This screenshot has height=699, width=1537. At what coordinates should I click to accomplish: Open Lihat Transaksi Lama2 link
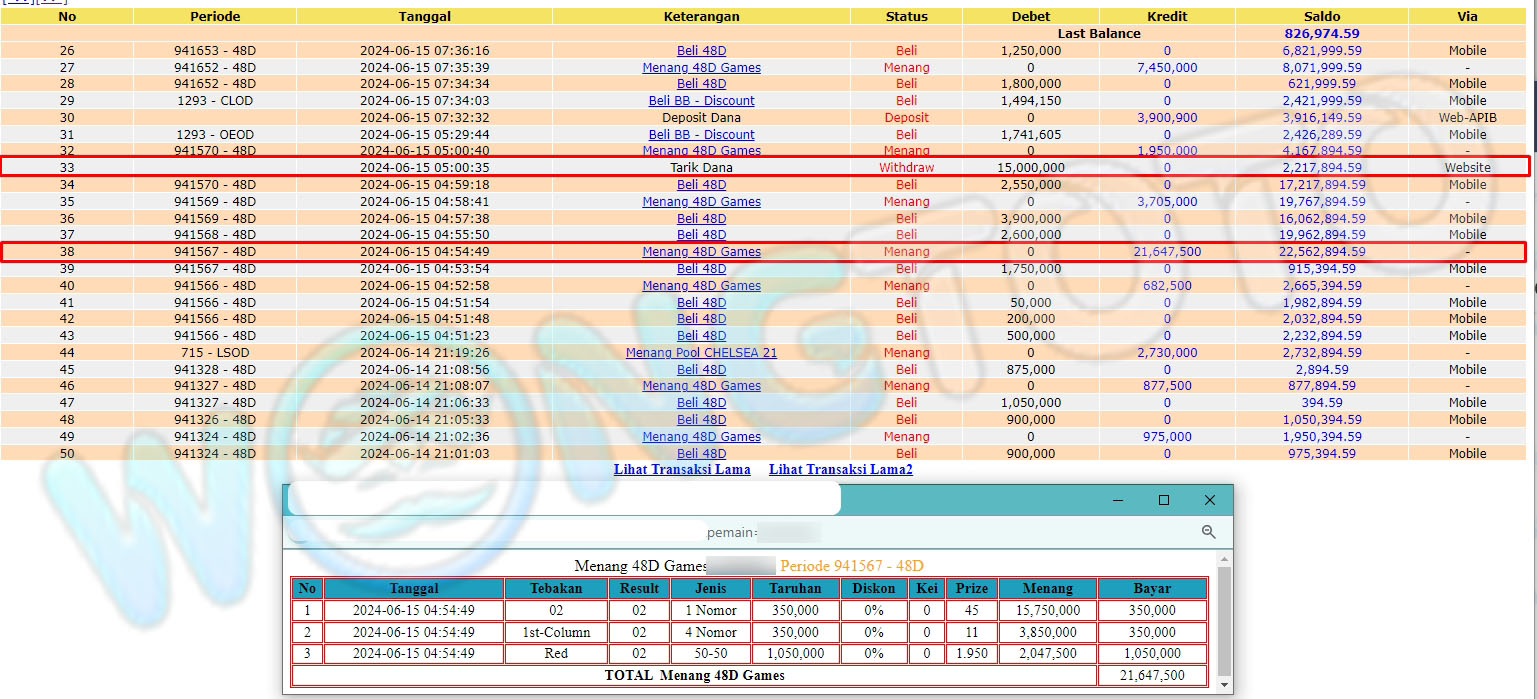coord(840,470)
